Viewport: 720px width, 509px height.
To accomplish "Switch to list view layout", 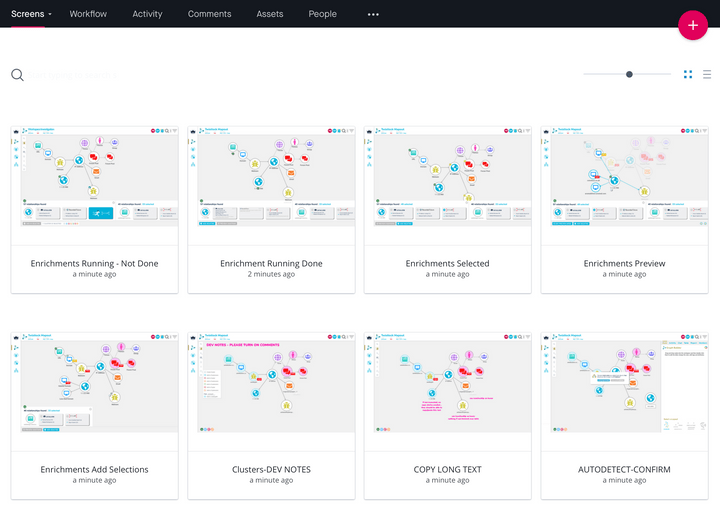I will [x=707, y=74].
